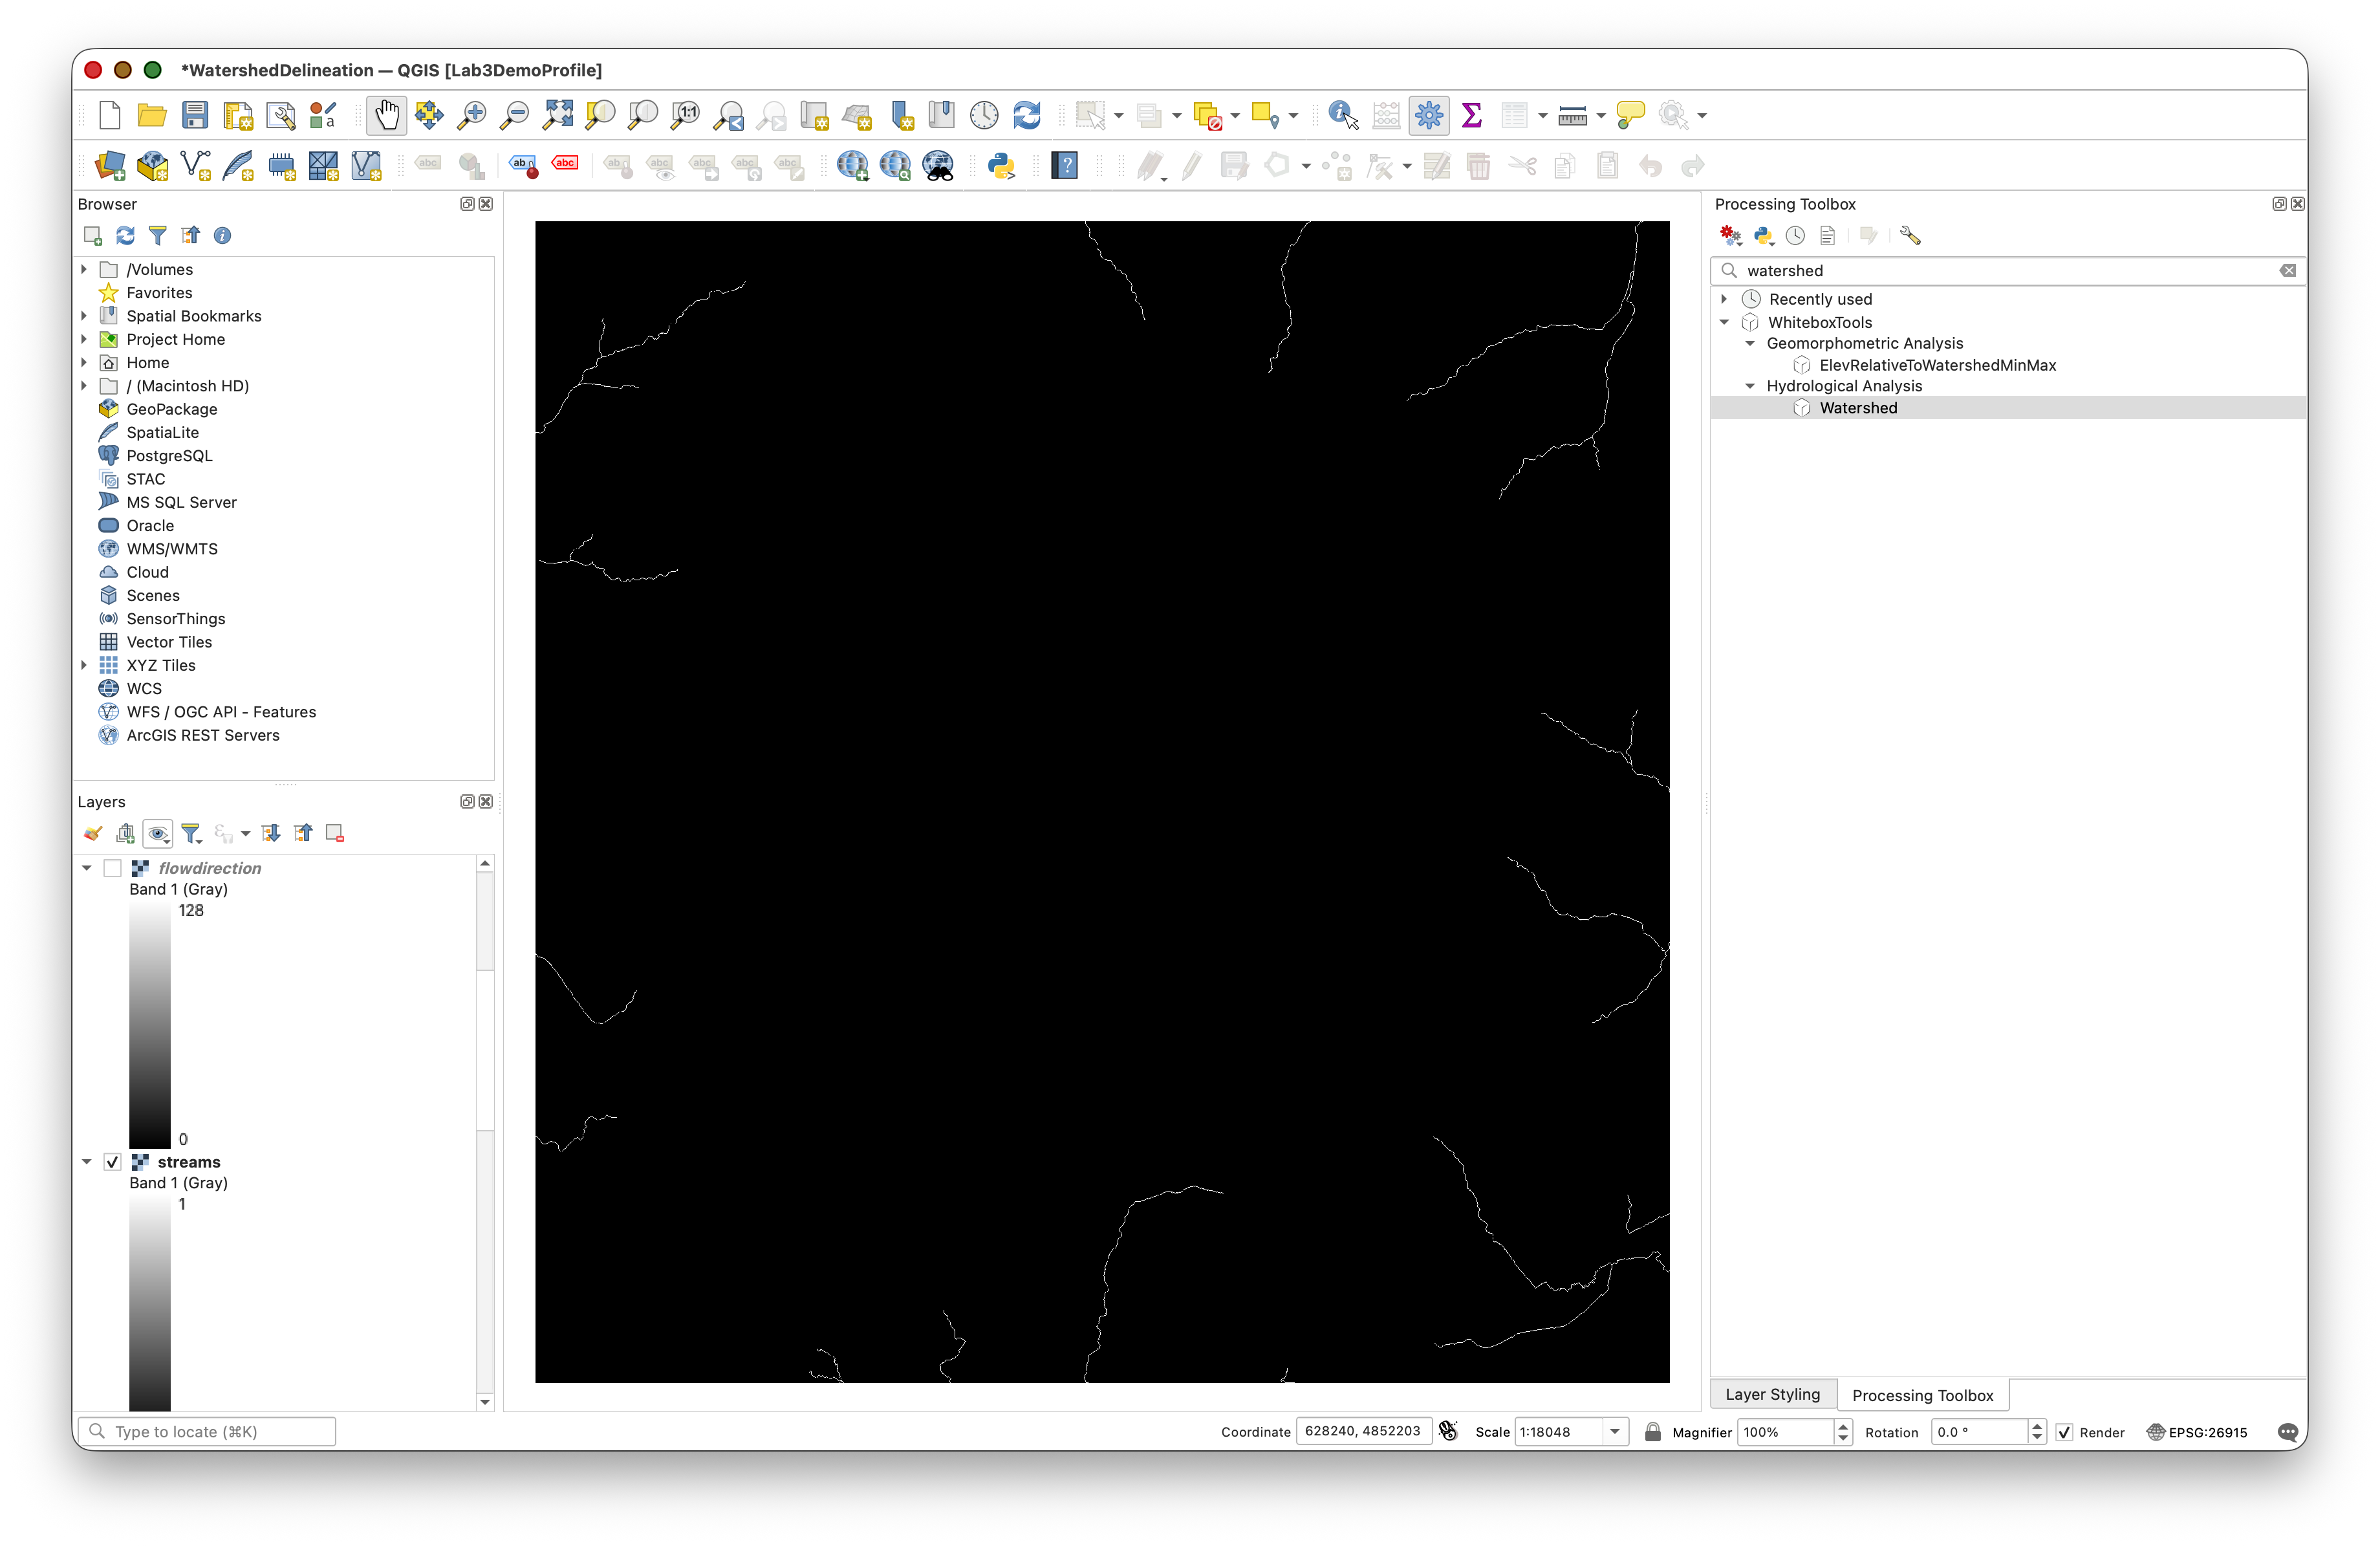Click the WMS/WMTS browser item
The height and width of the screenshot is (1546, 2380).
pyautogui.click(x=172, y=549)
